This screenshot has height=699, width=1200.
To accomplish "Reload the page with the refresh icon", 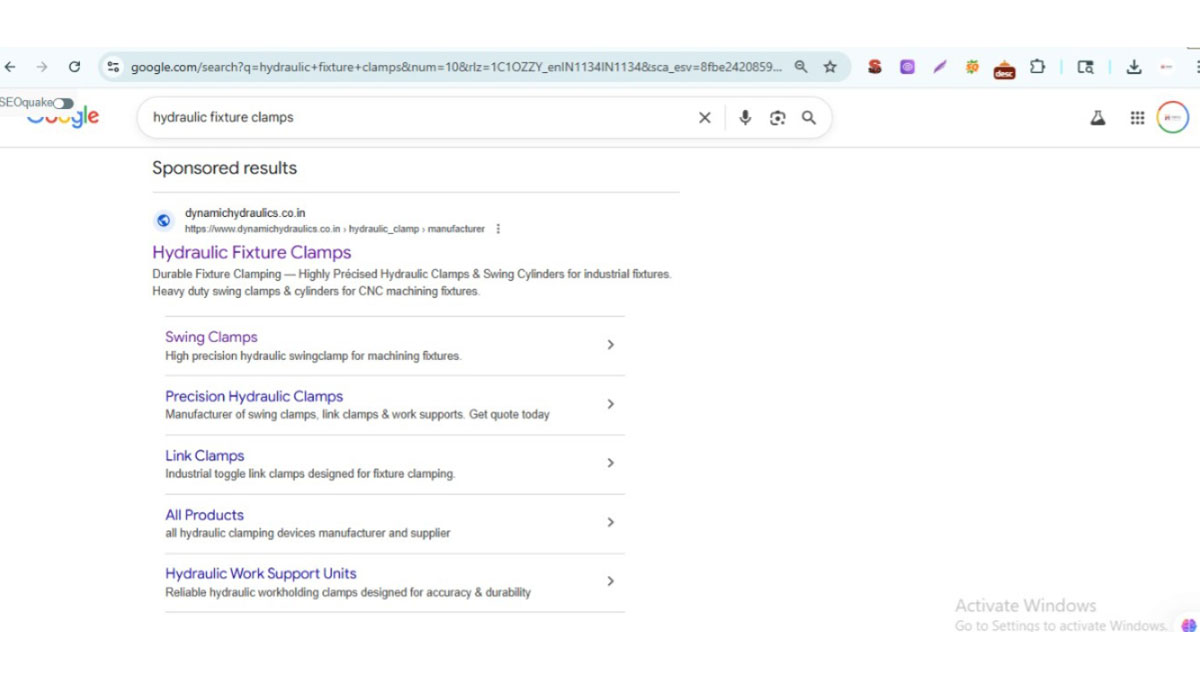I will click(x=74, y=67).
